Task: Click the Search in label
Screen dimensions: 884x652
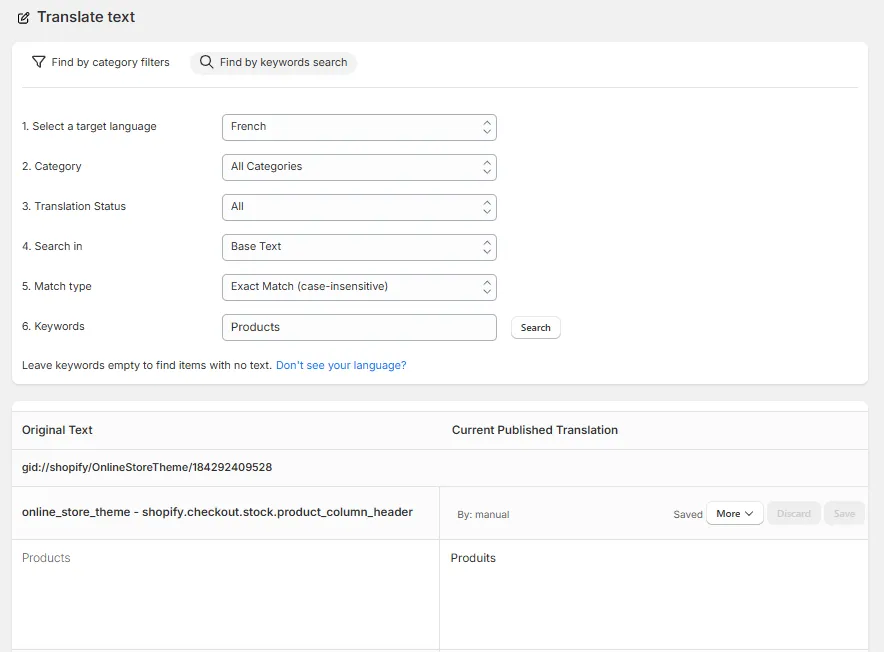Action: [x=52, y=246]
